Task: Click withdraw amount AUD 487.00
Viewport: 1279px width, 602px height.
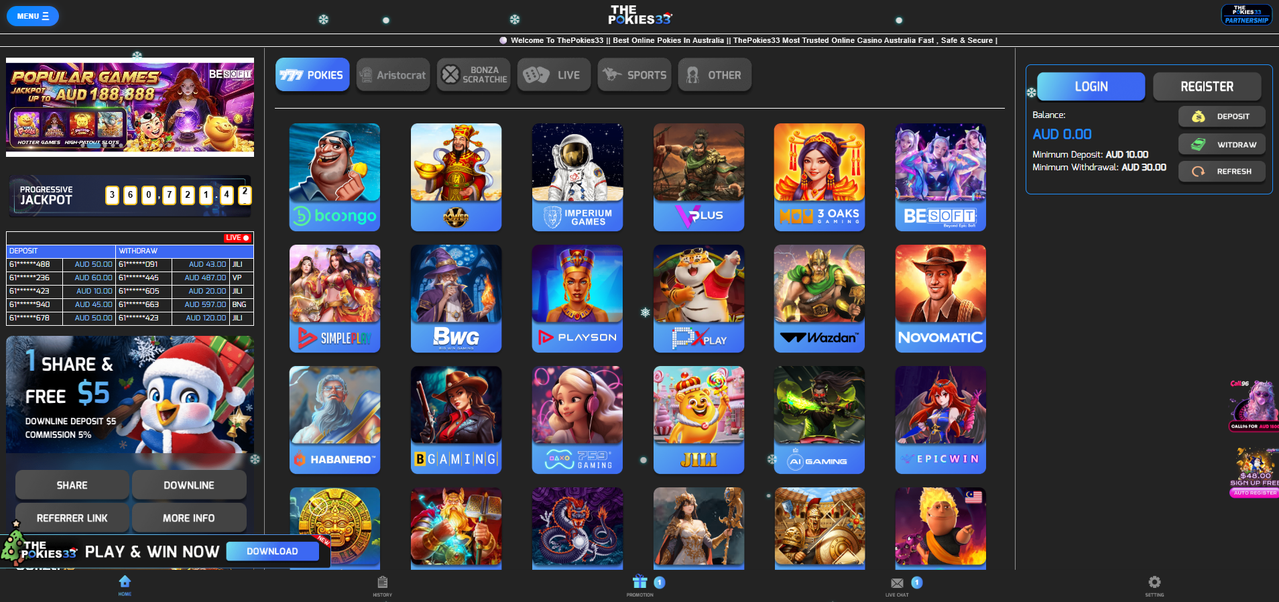Action: point(207,278)
